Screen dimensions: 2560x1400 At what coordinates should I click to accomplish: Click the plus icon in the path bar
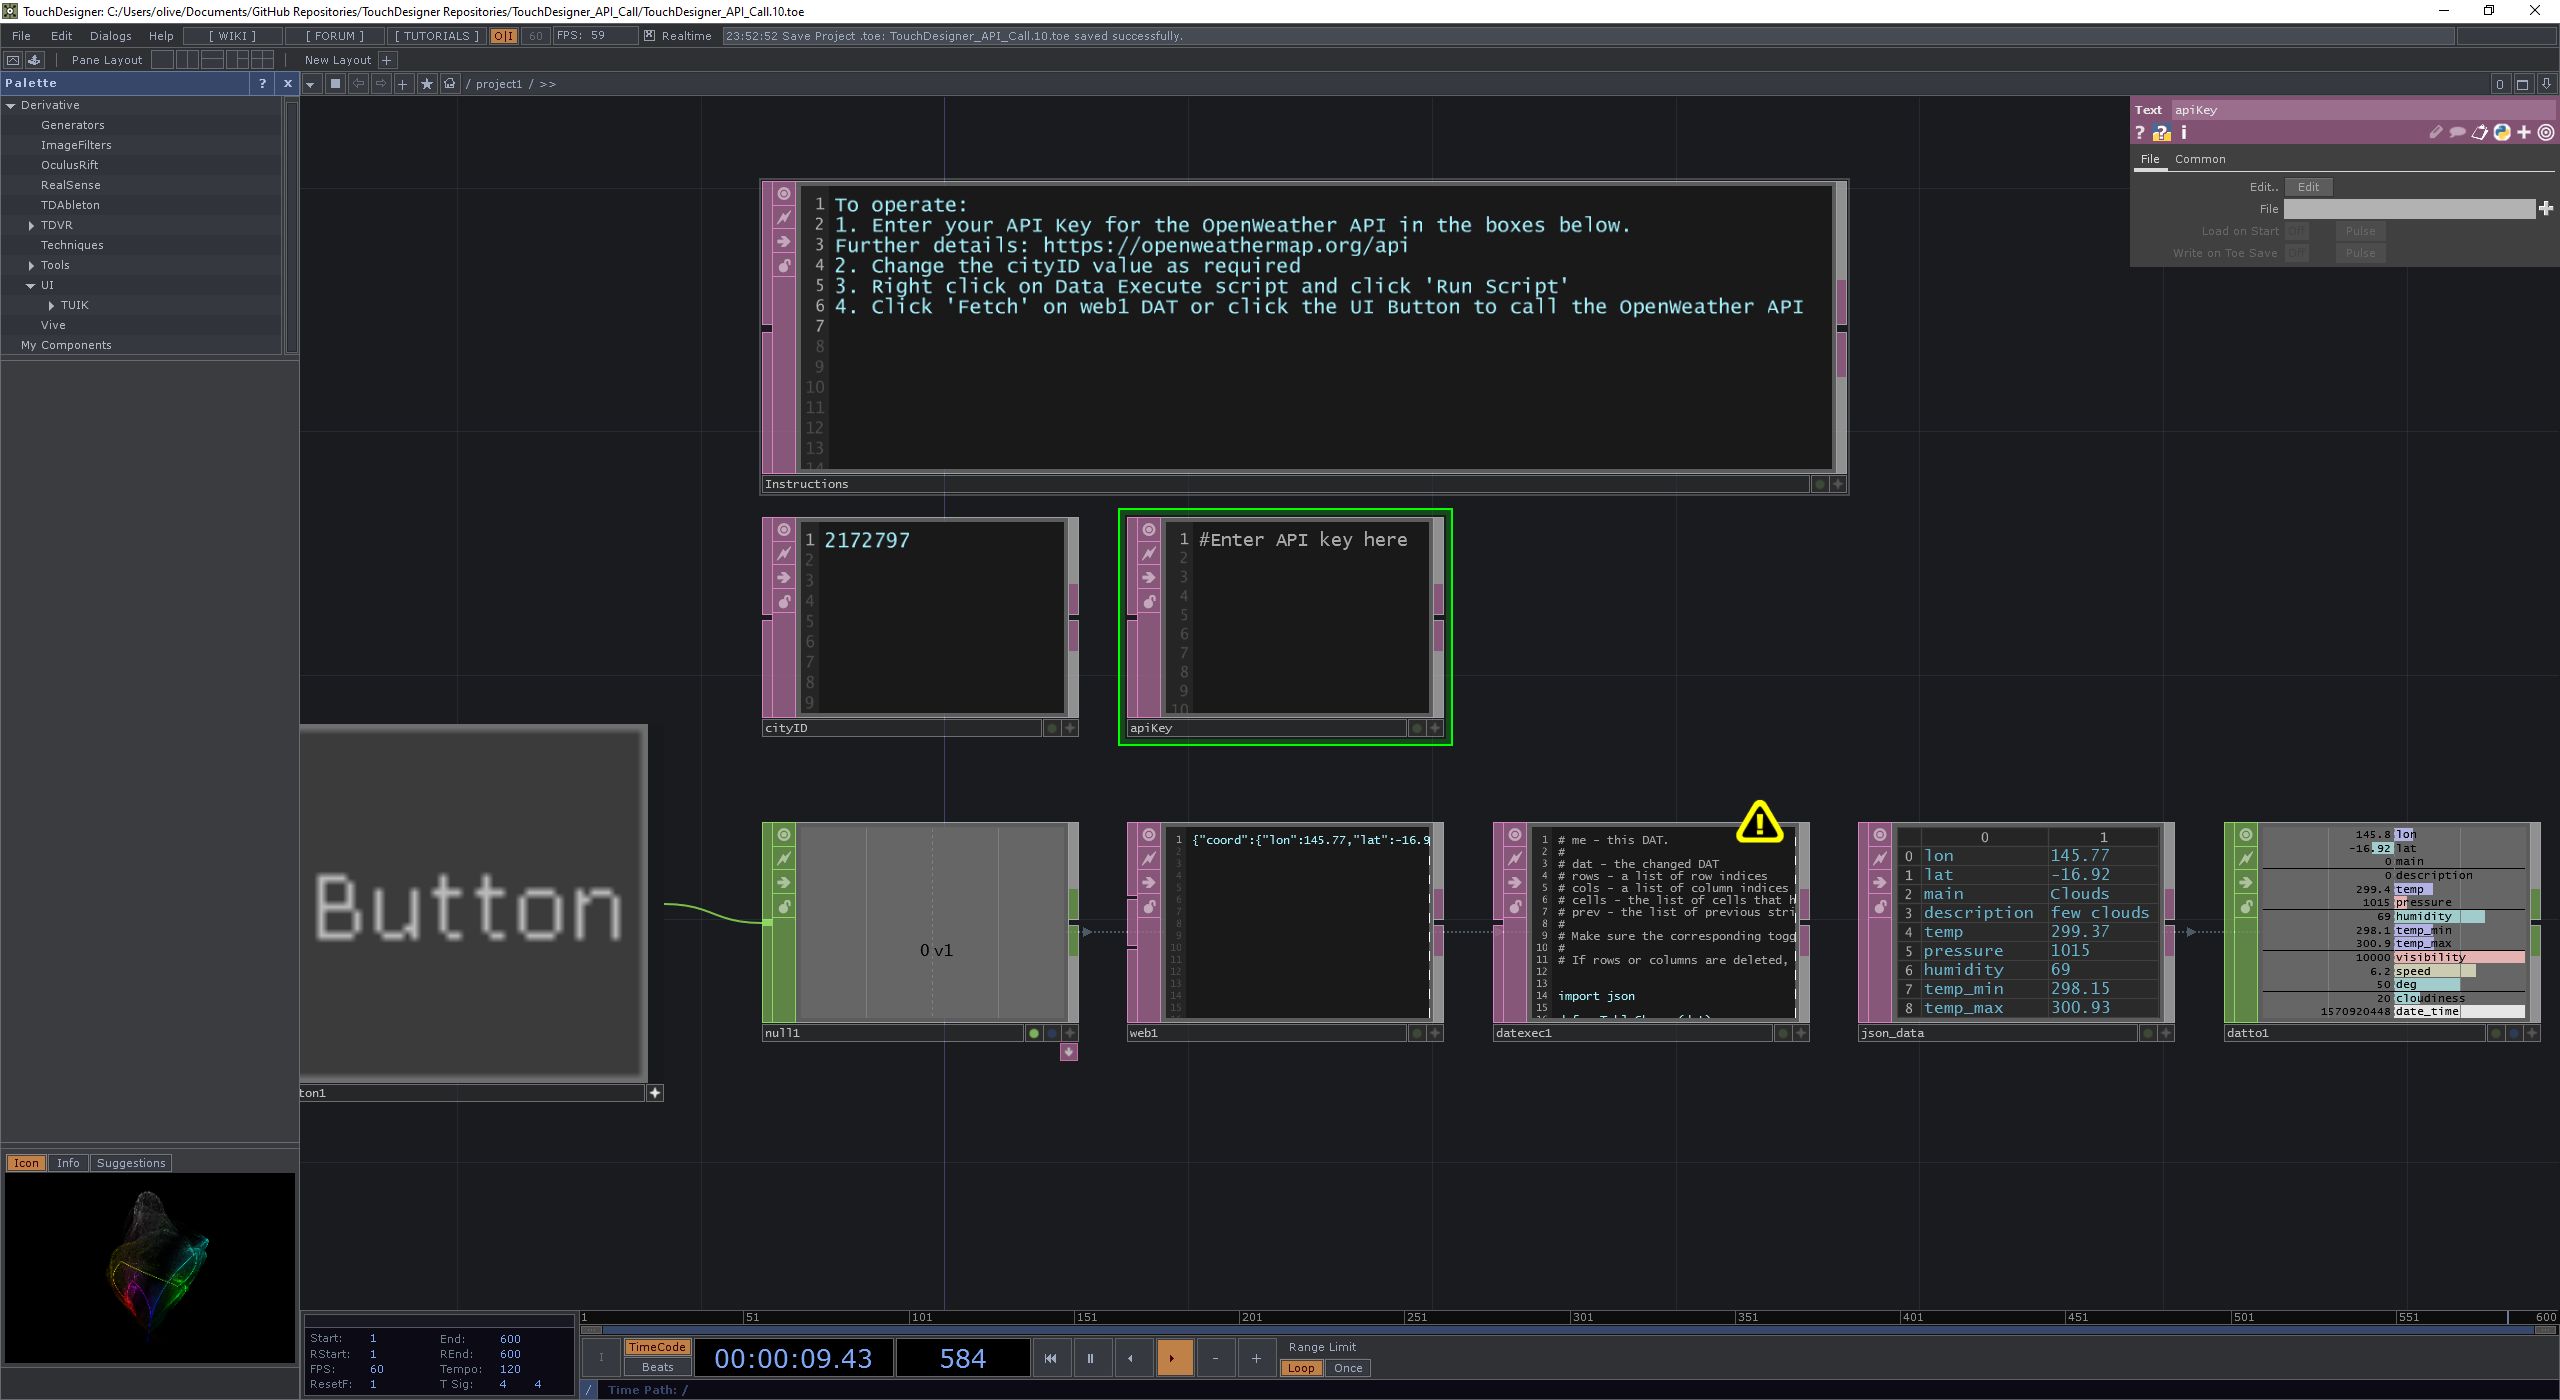403,84
